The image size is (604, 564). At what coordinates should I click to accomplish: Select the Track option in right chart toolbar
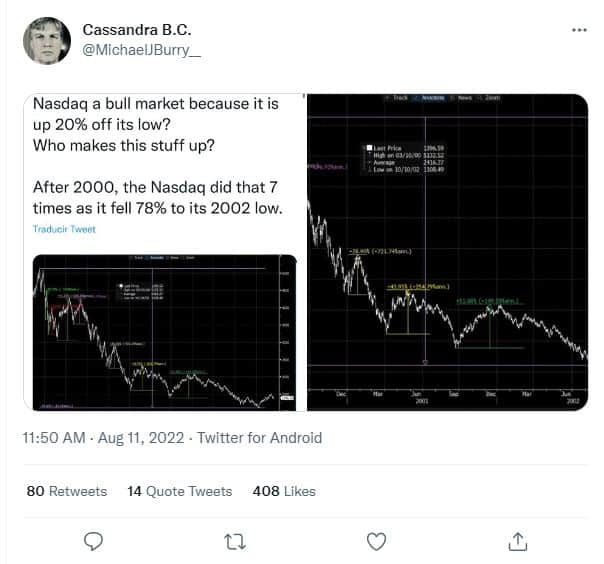click(x=398, y=98)
